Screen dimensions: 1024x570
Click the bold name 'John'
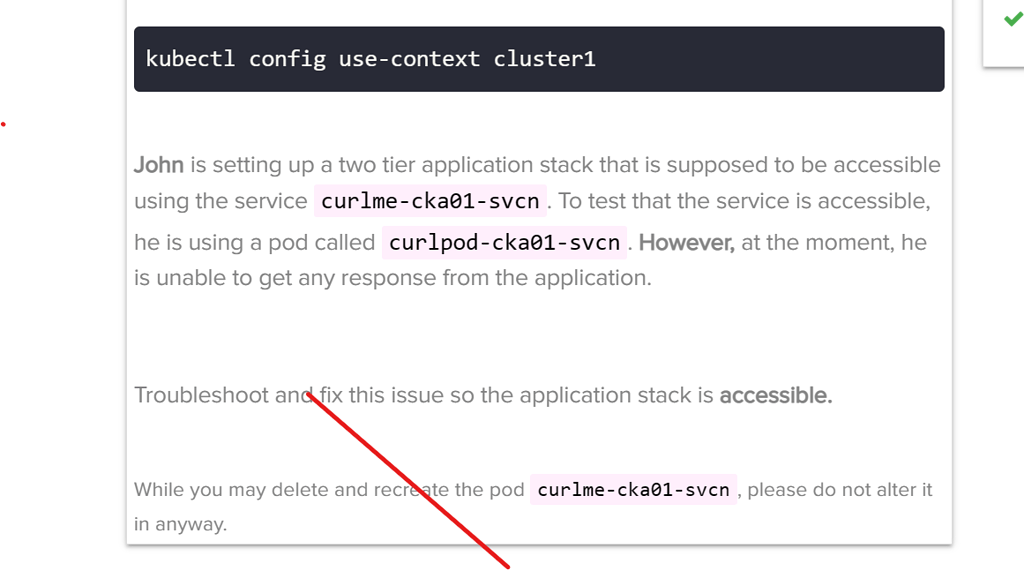tap(159, 165)
